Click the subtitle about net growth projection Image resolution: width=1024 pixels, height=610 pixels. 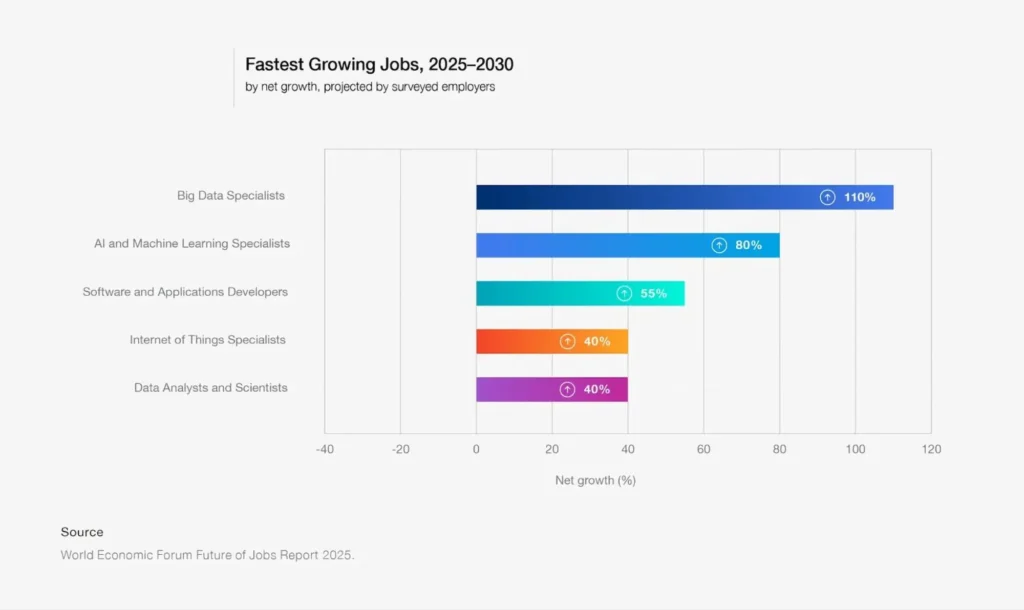click(x=370, y=87)
